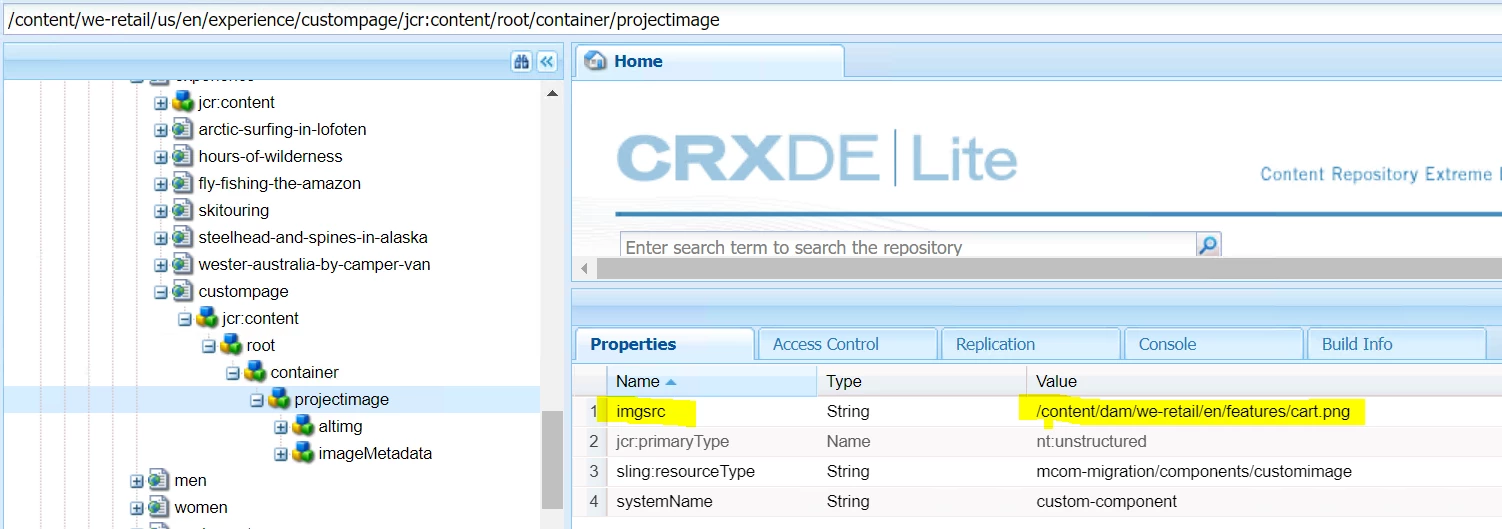Click the page icon of wester-australia-by-camper-van

click(183, 264)
